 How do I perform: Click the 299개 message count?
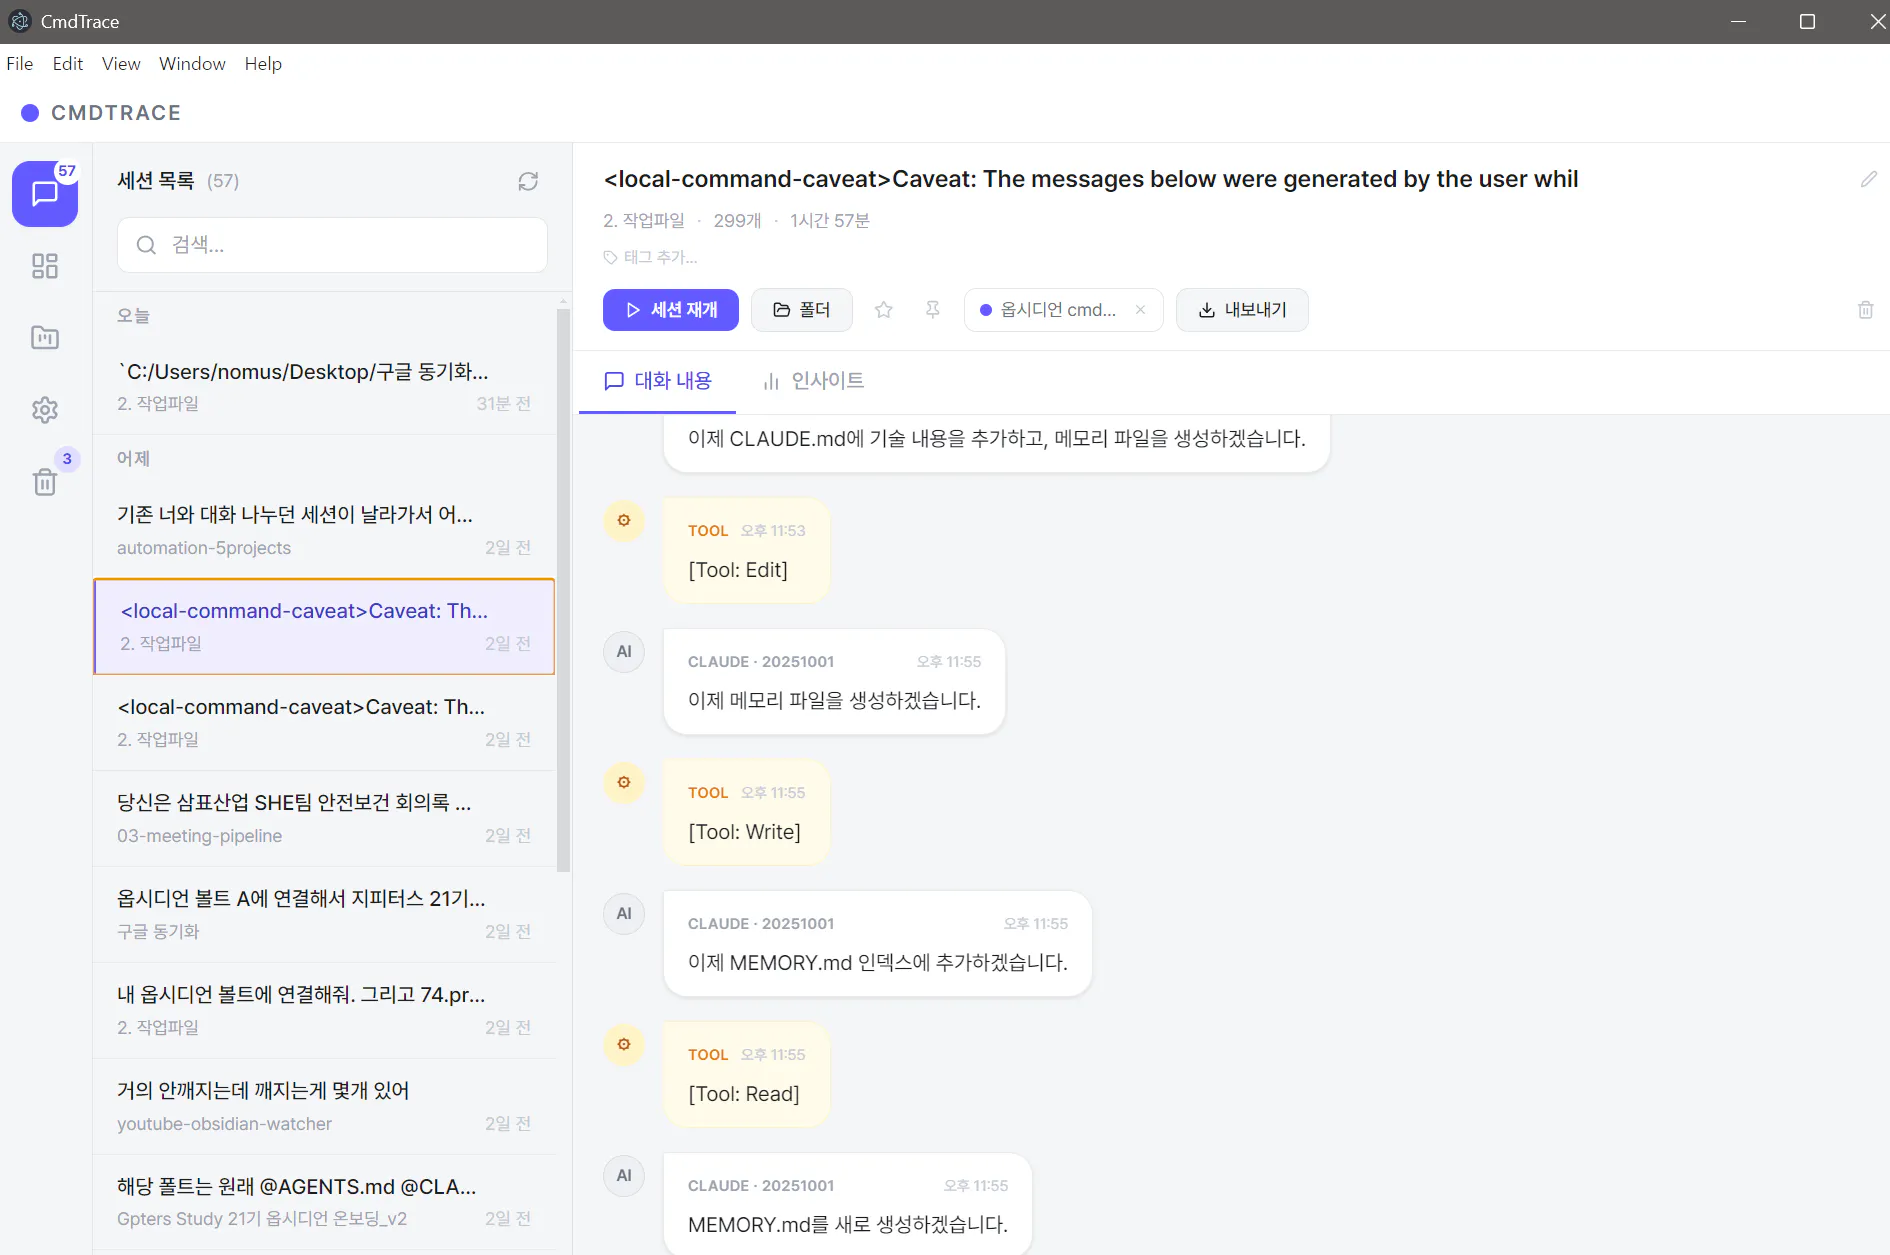[x=737, y=220]
